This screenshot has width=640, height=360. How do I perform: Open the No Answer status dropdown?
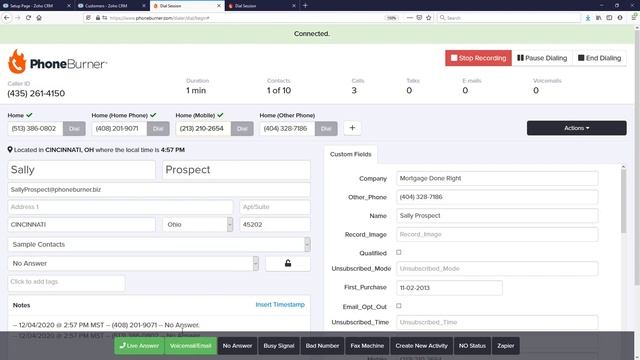point(133,263)
